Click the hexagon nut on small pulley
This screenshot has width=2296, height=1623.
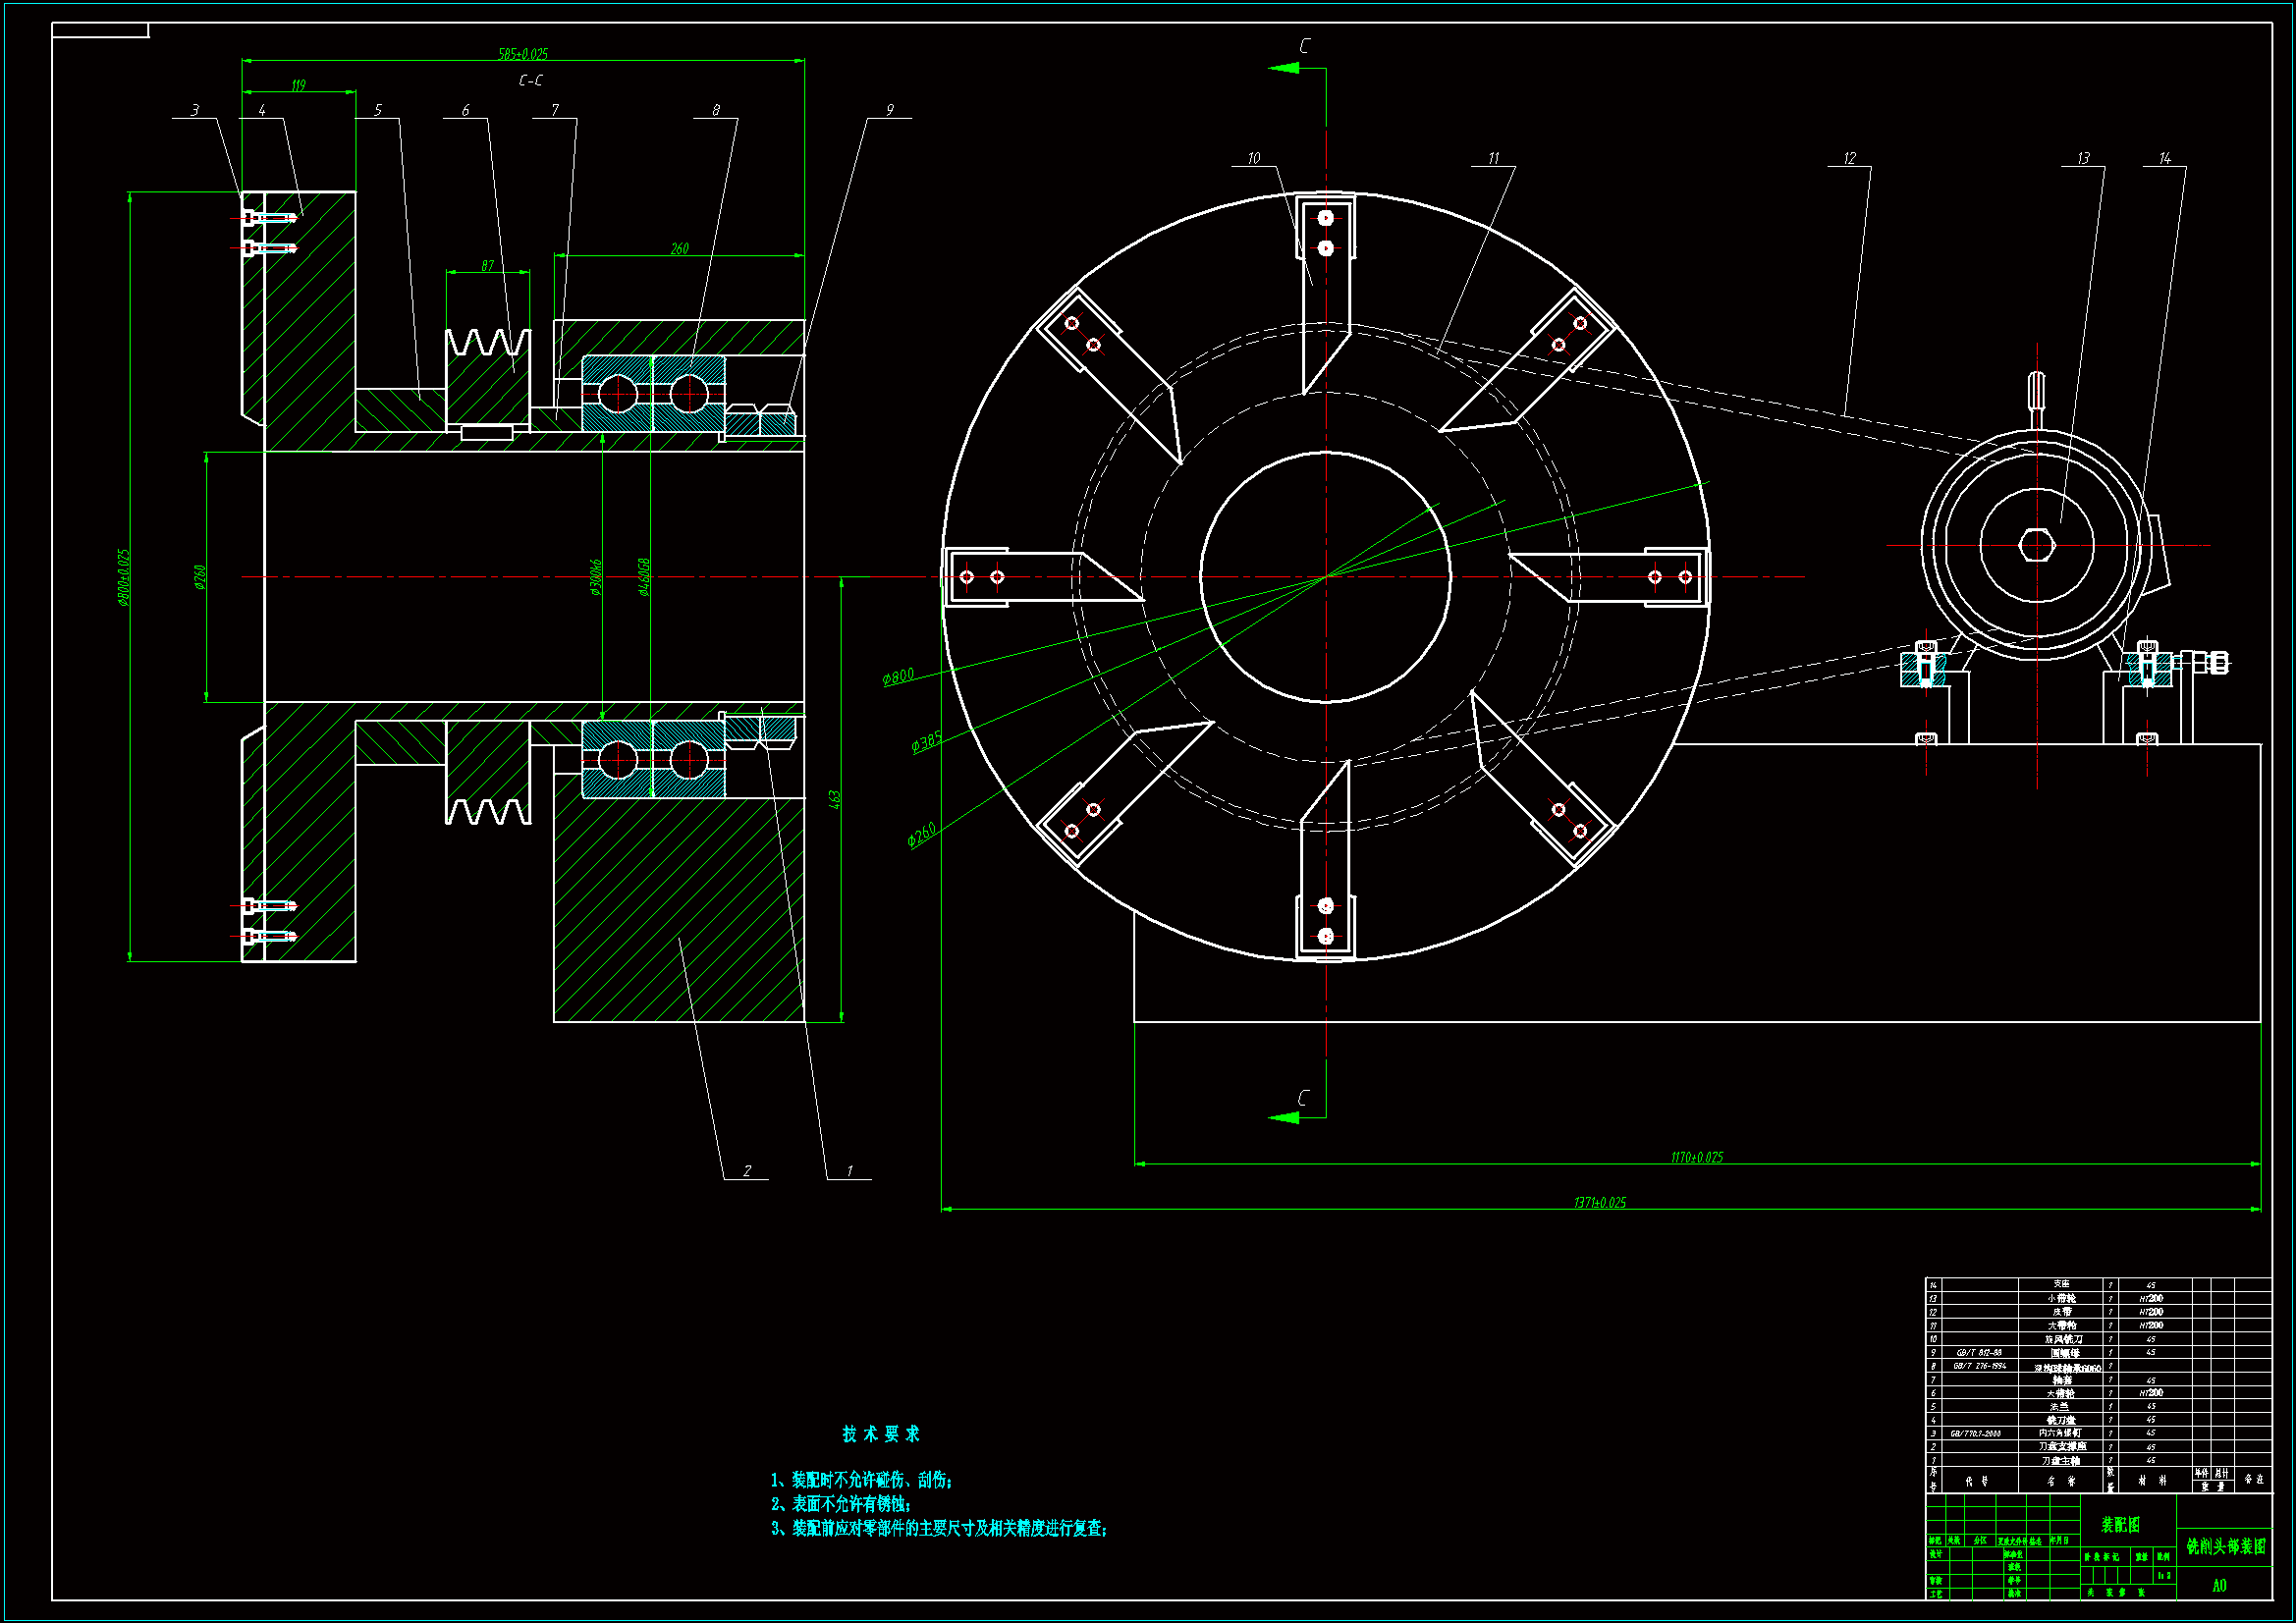tap(2037, 545)
